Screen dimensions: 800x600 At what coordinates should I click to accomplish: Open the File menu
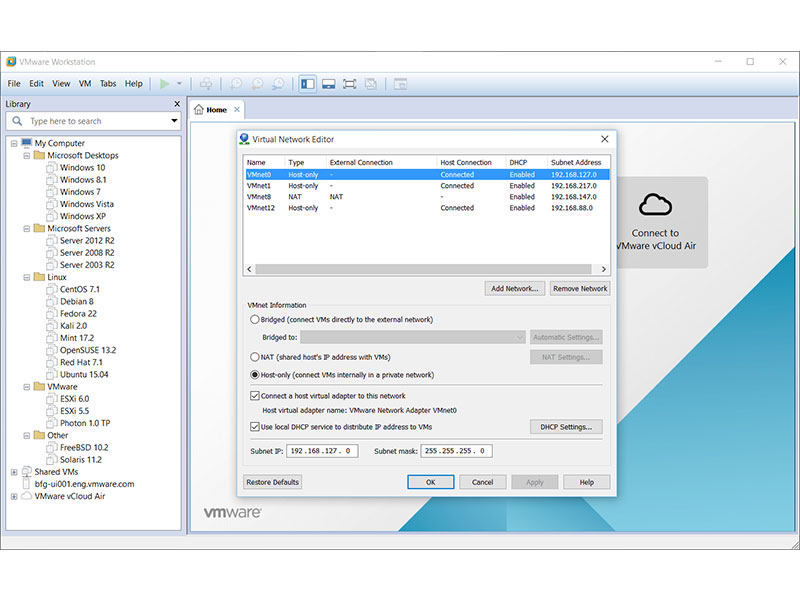14,84
